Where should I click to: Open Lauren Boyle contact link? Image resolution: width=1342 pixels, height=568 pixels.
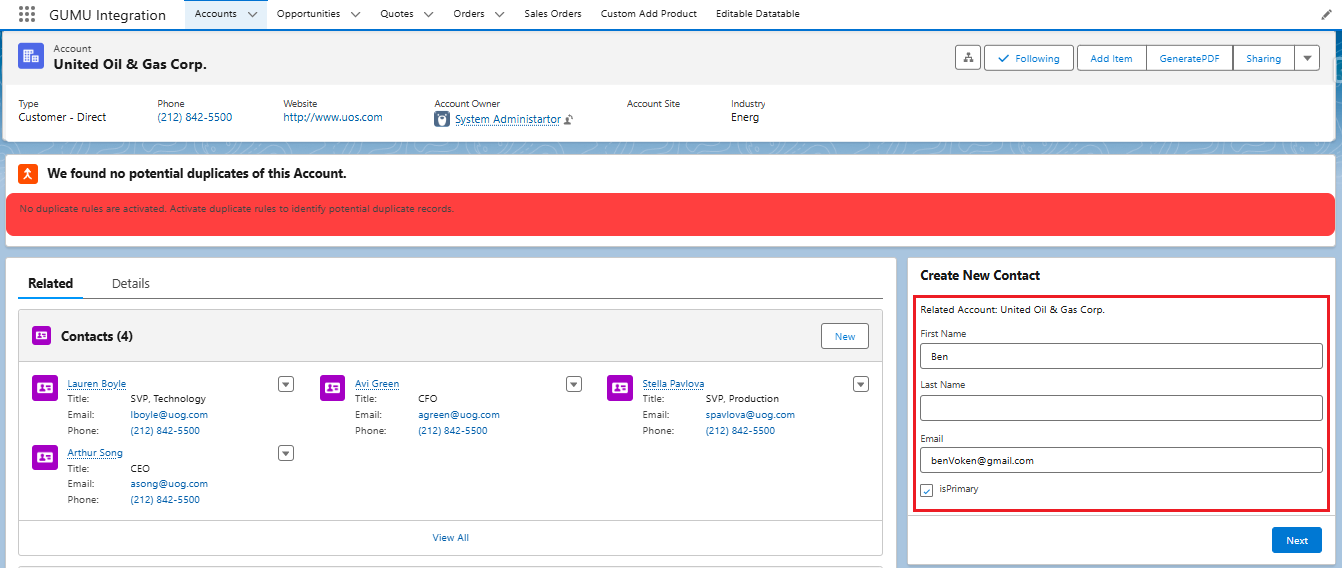[97, 384]
